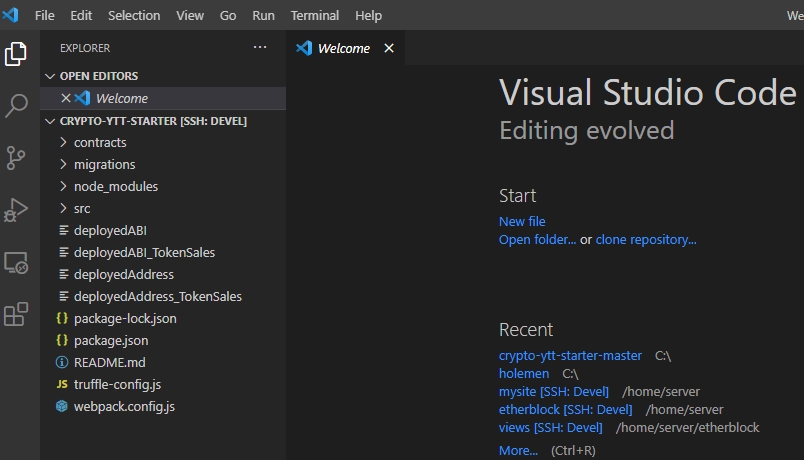
Task: Open webpack.config.js in the explorer
Action: point(163,406)
